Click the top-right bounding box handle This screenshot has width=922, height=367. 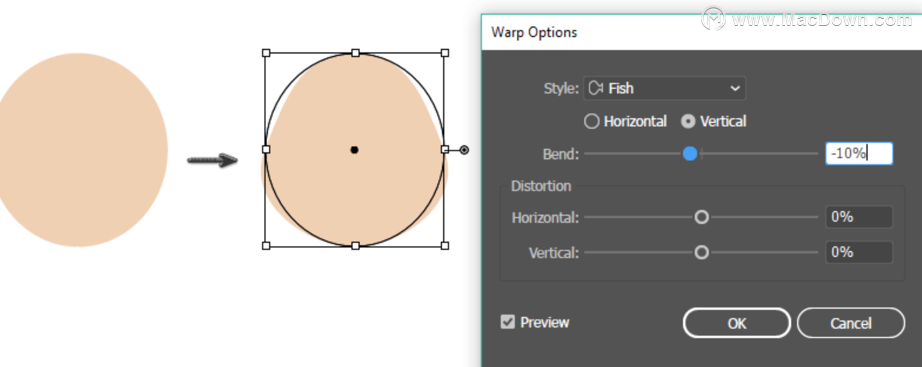[445, 53]
